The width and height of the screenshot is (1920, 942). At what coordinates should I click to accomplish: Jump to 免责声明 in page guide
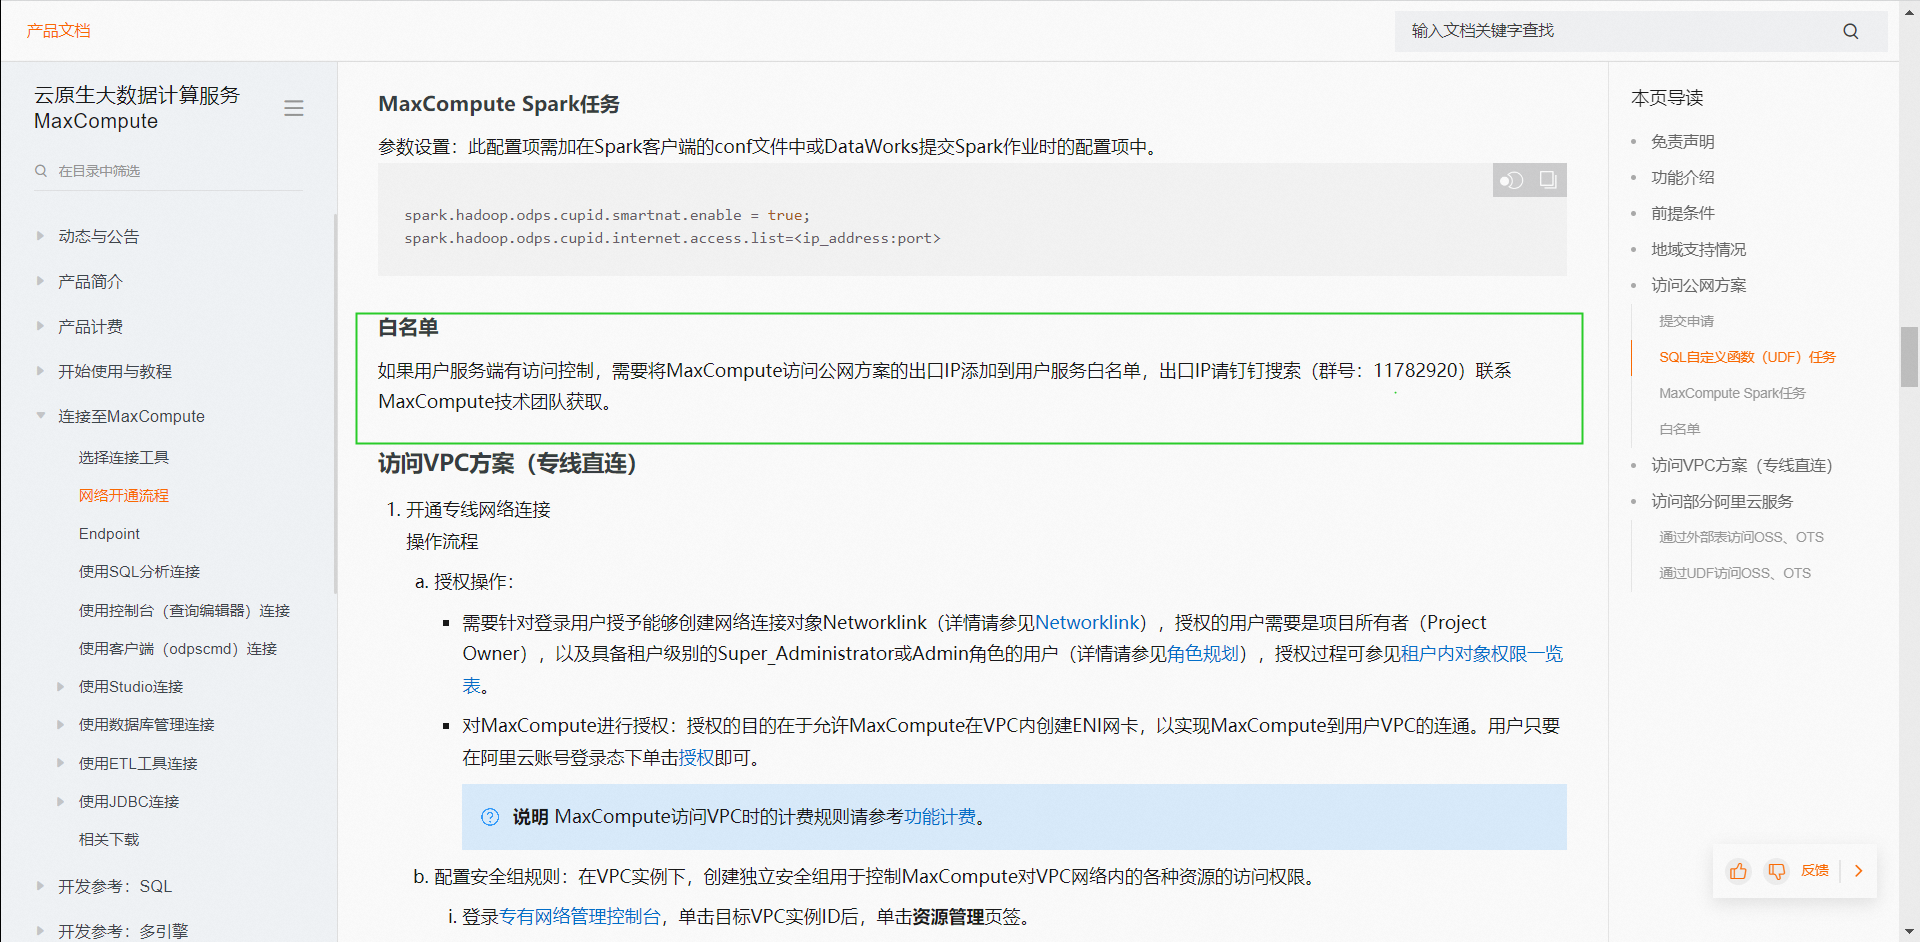point(1682,142)
